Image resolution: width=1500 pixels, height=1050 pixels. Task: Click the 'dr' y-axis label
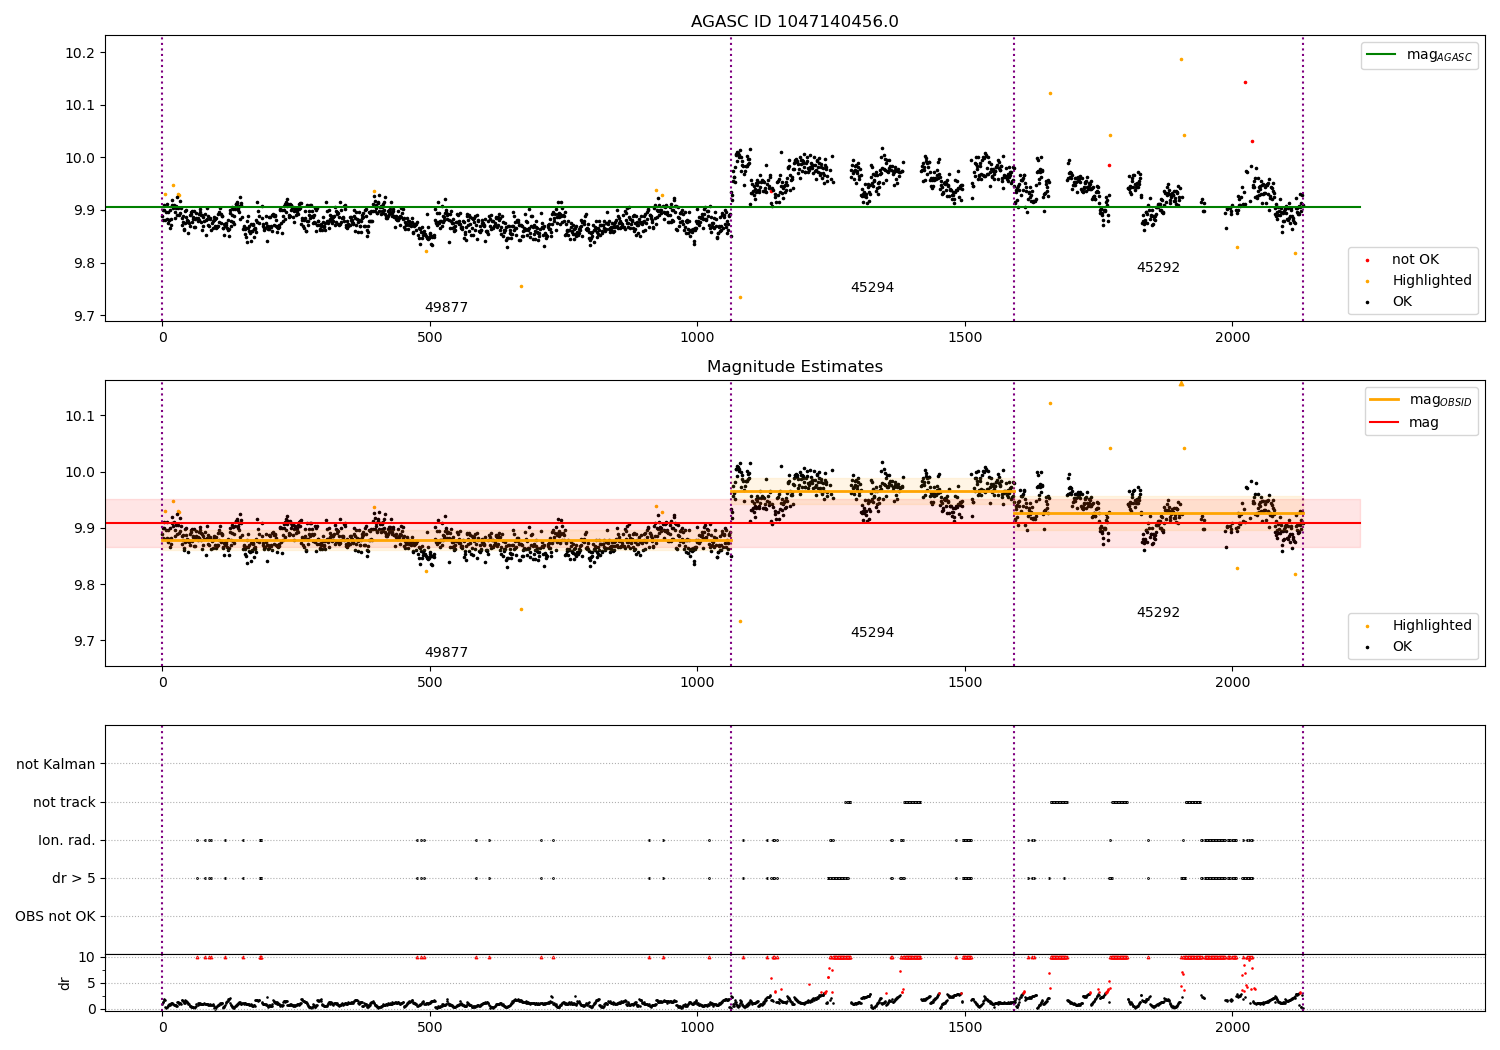(65, 983)
